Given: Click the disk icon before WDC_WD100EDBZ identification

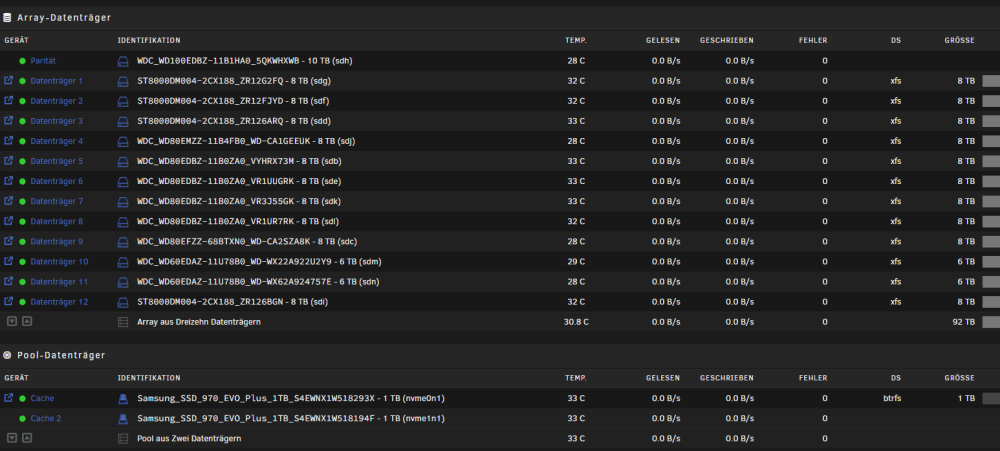Looking at the screenshot, I should [x=123, y=61].
